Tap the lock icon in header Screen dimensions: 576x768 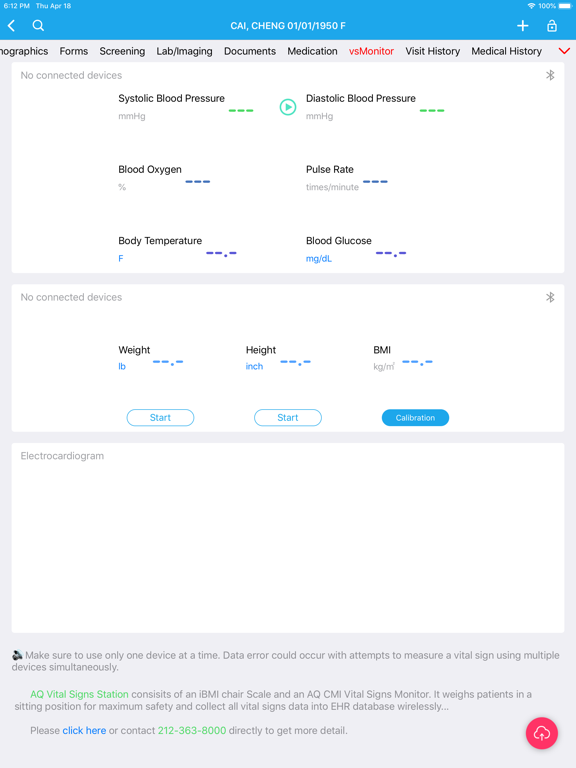(x=552, y=25)
